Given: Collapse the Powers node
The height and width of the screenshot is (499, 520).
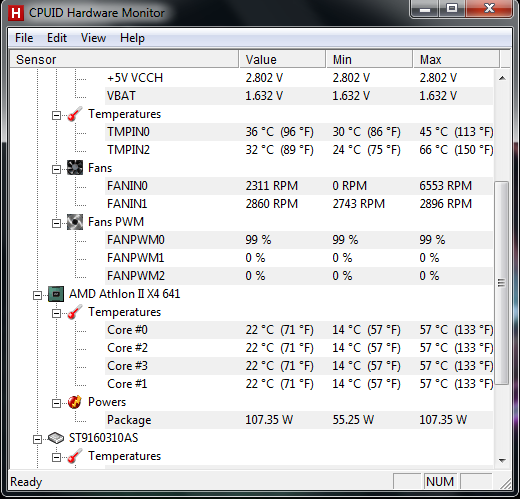Looking at the screenshot, I should click(x=56, y=403).
